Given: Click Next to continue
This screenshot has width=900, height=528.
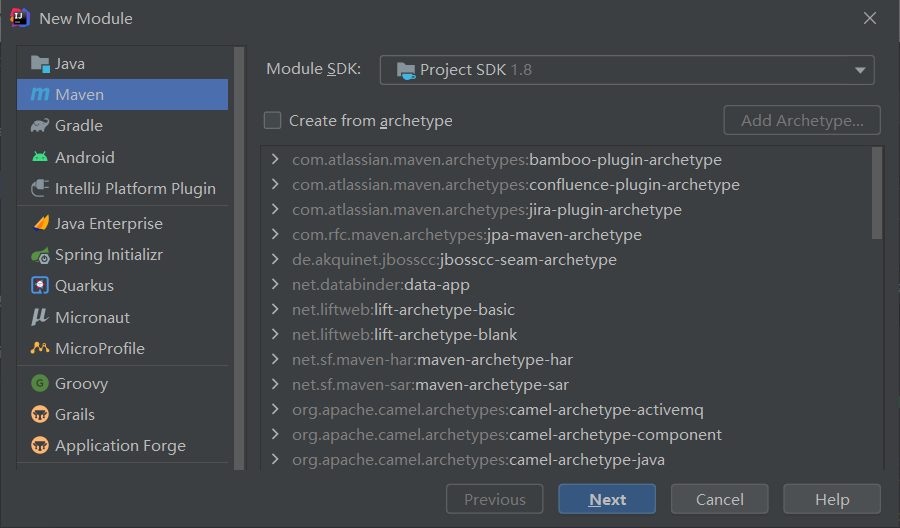Looking at the screenshot, I should (607, 499).
